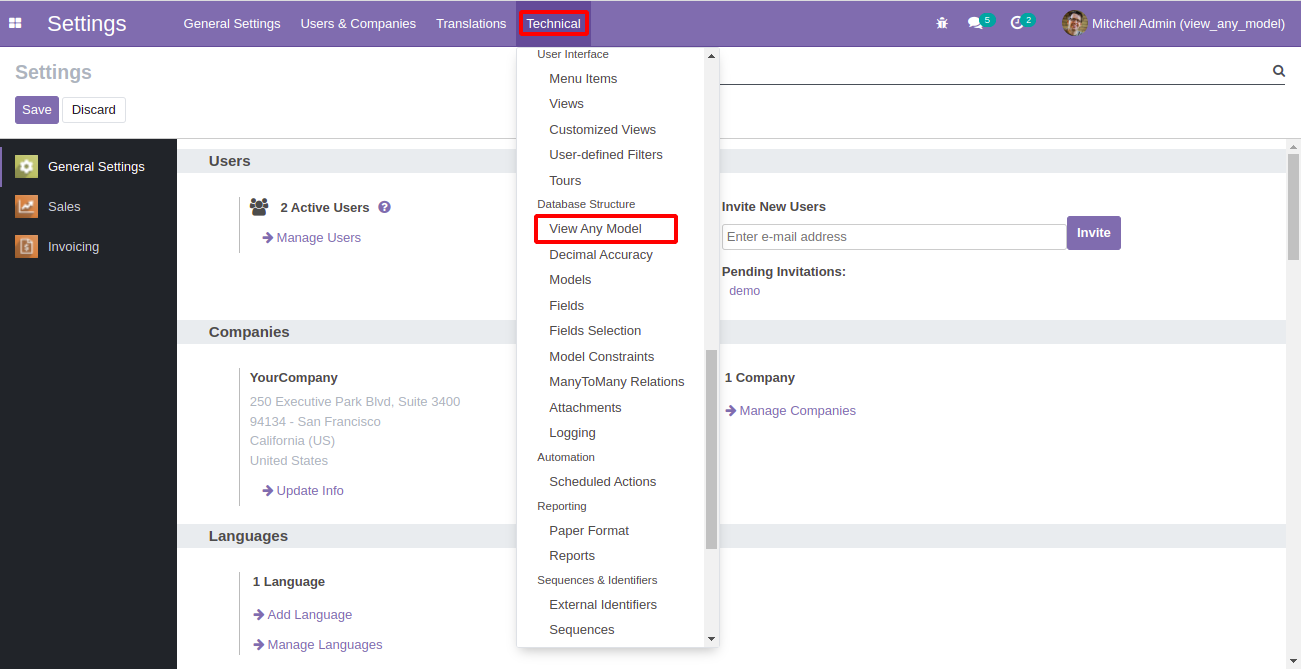Click the Manage Users link
This screenshot has height=669, width=1301.
[318, 238]
